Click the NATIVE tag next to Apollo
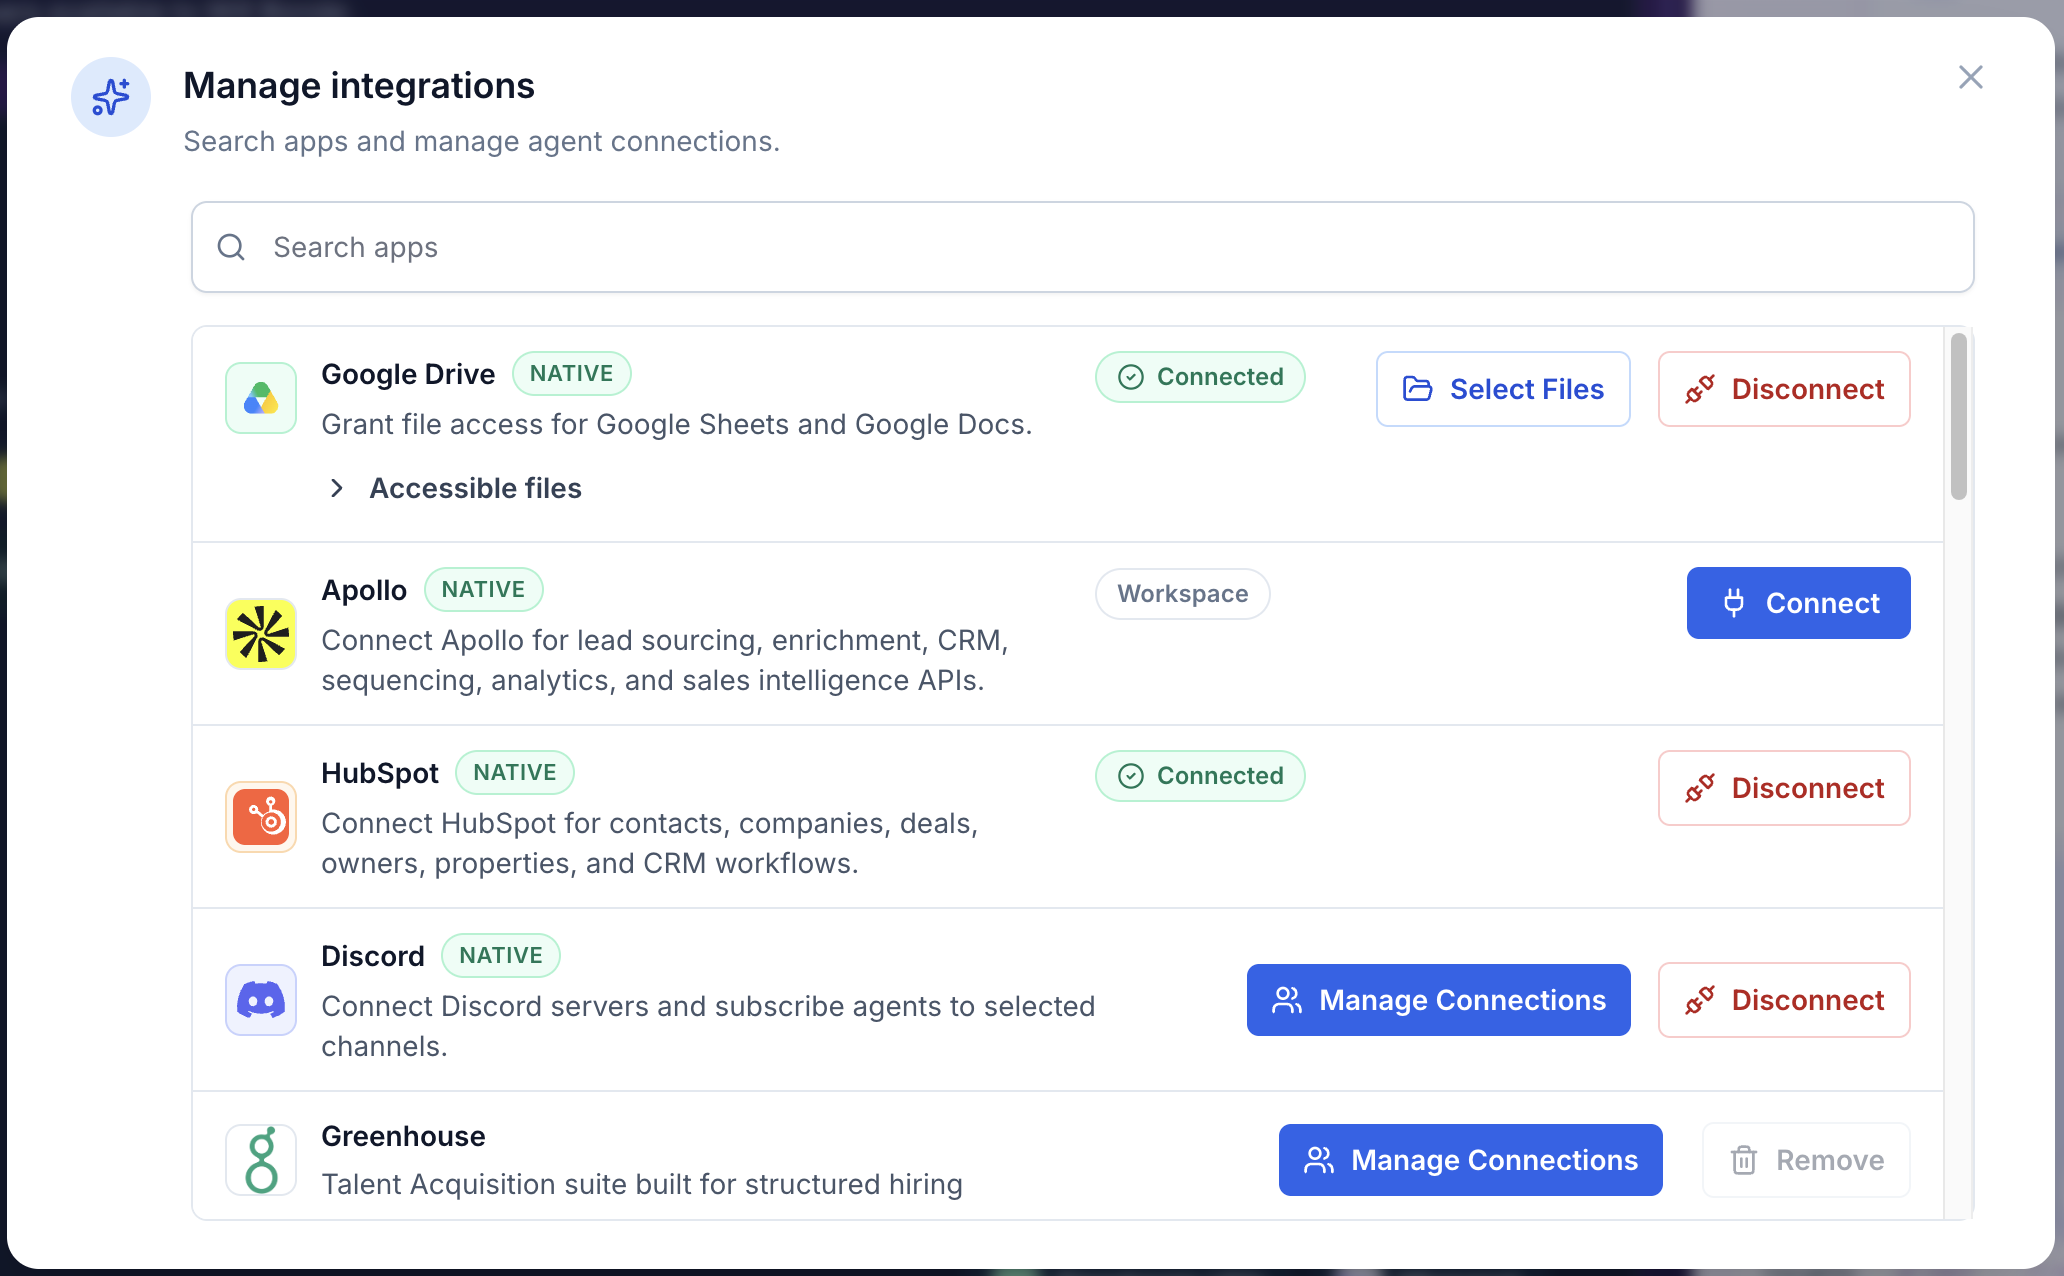 484,590
